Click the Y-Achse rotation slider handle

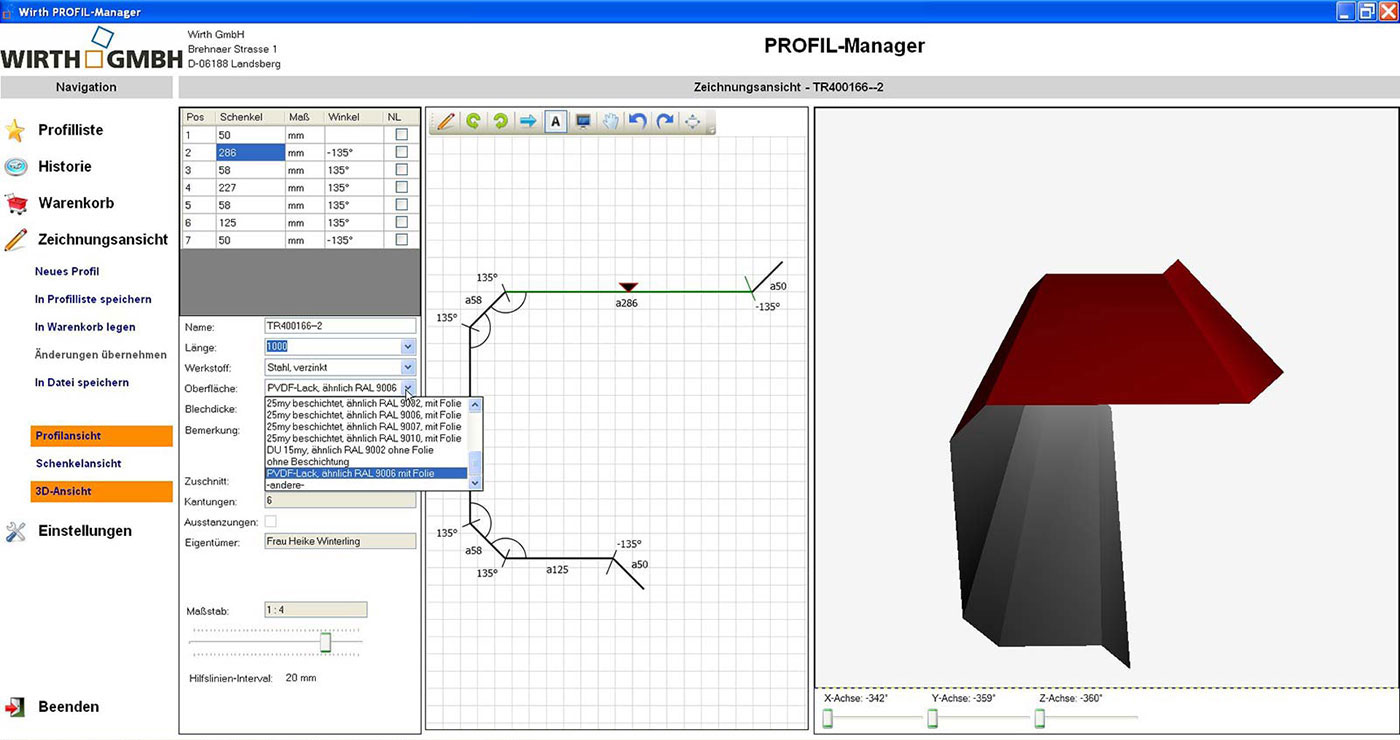[932, 718]
